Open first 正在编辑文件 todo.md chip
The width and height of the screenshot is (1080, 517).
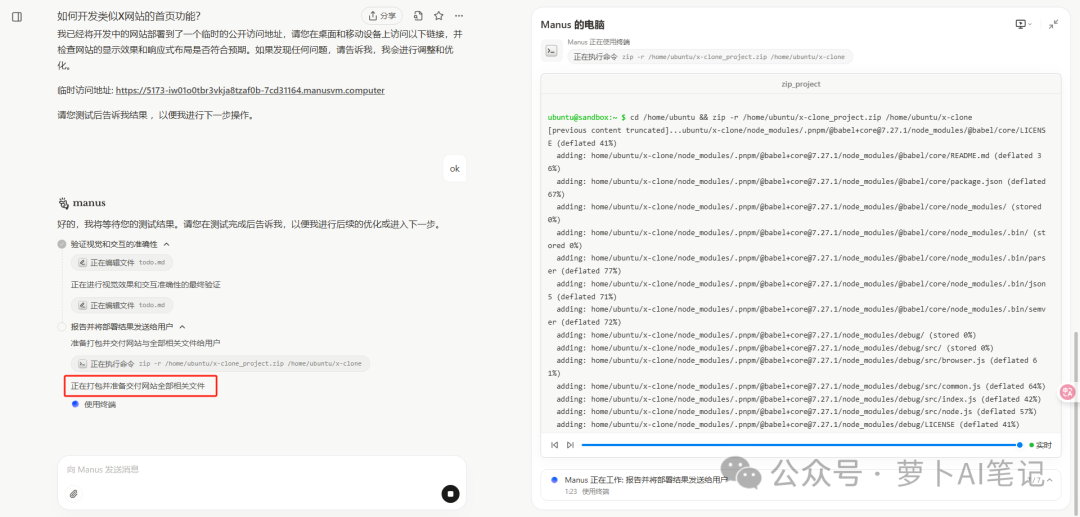122,262
